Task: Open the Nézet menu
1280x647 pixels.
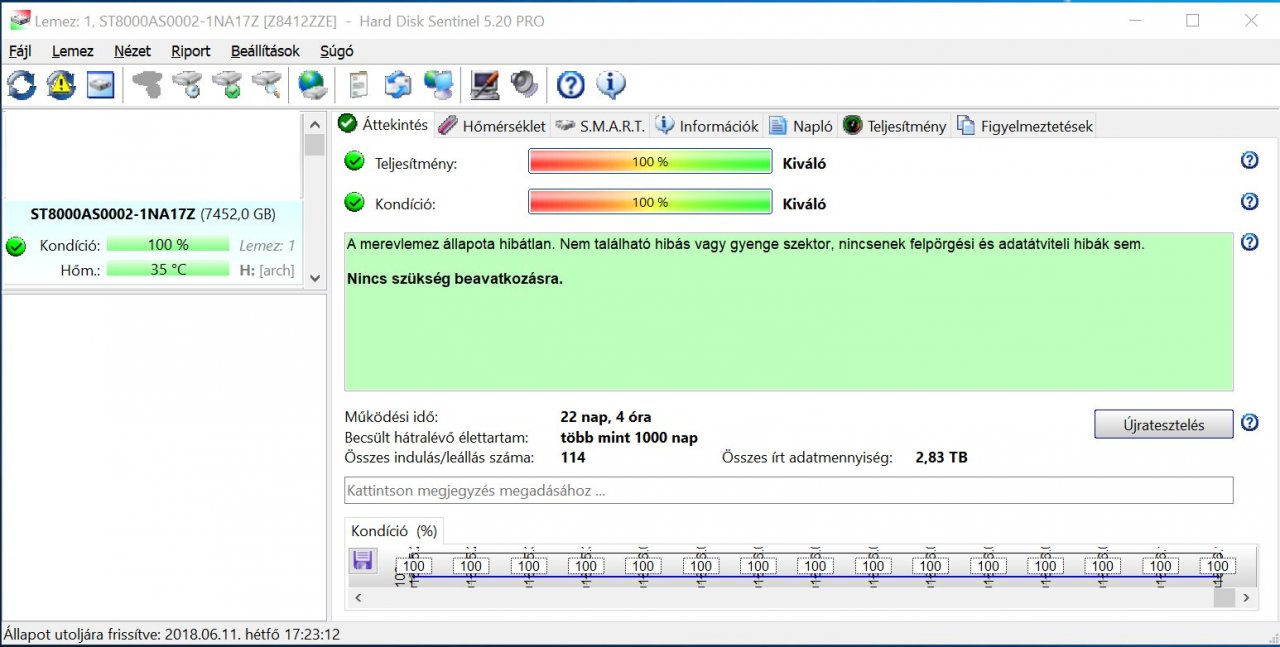Action: point(133,51)
